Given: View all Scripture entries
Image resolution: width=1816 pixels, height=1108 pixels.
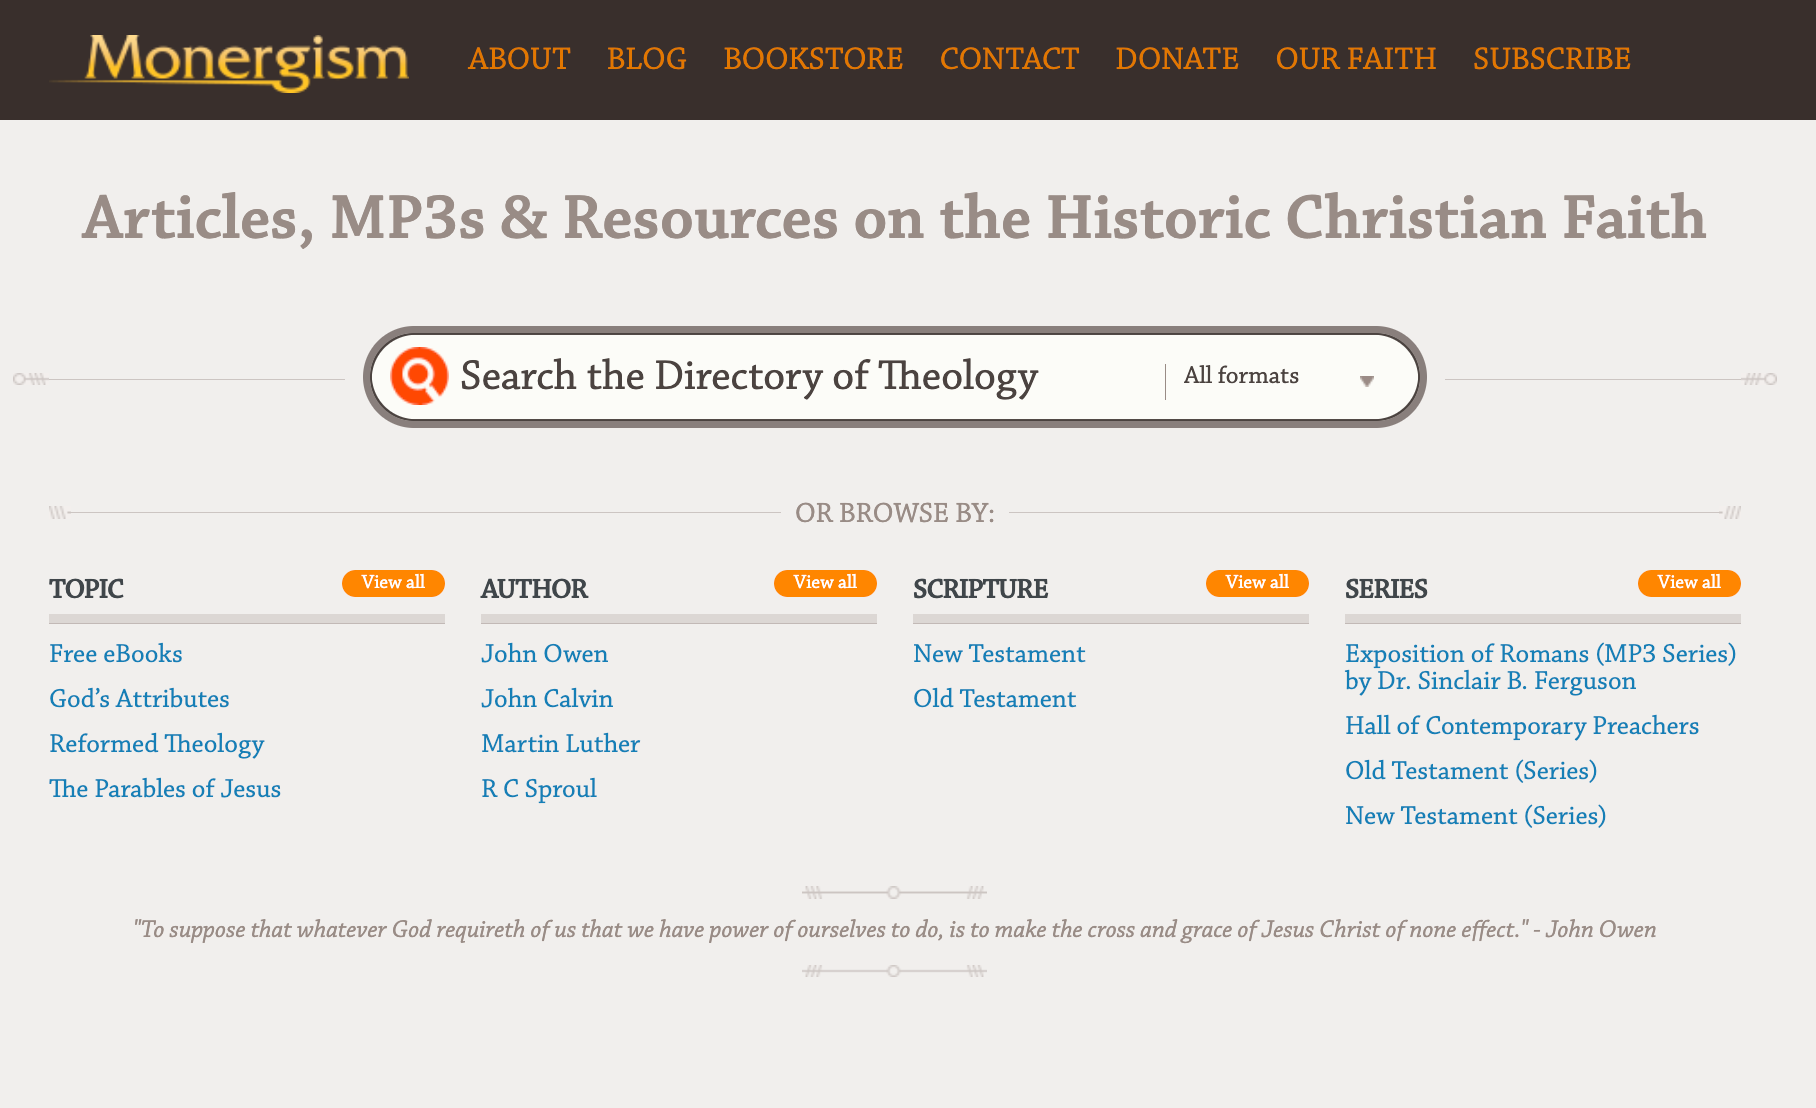Looking at the screenshot, I should click(x=1257, y=583).
